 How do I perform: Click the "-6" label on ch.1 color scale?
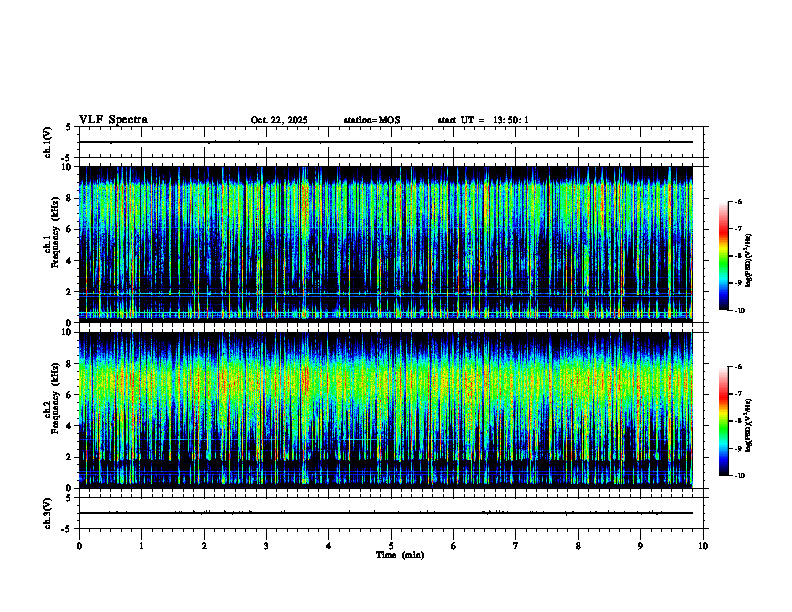[x=738, y=202]
